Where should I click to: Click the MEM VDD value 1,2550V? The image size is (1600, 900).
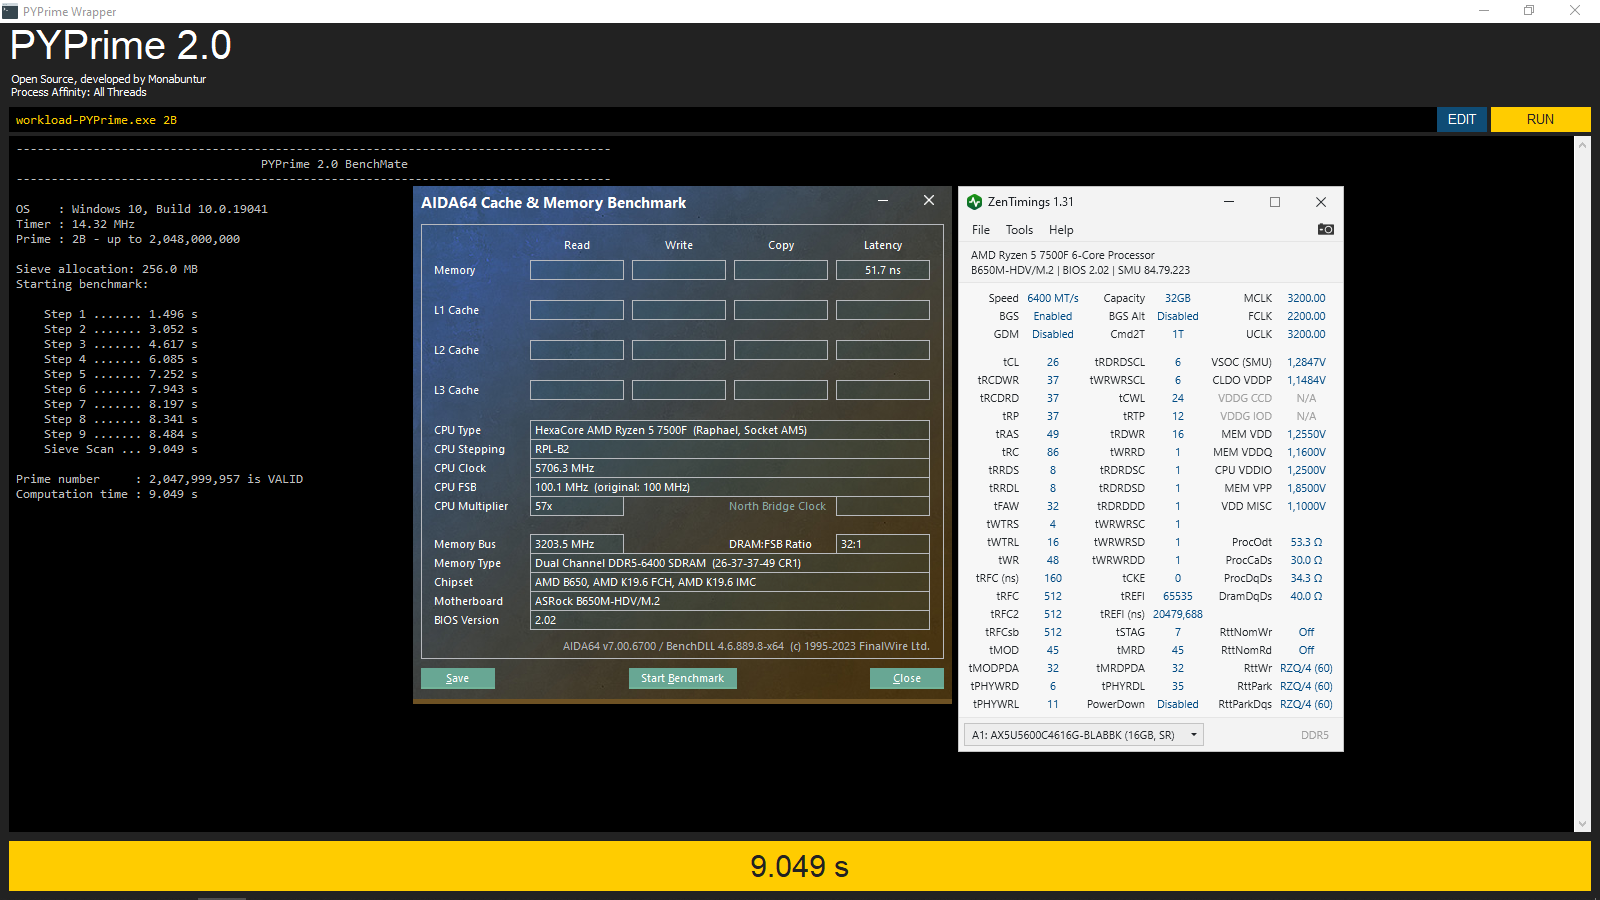click(x=1306, y=434)
